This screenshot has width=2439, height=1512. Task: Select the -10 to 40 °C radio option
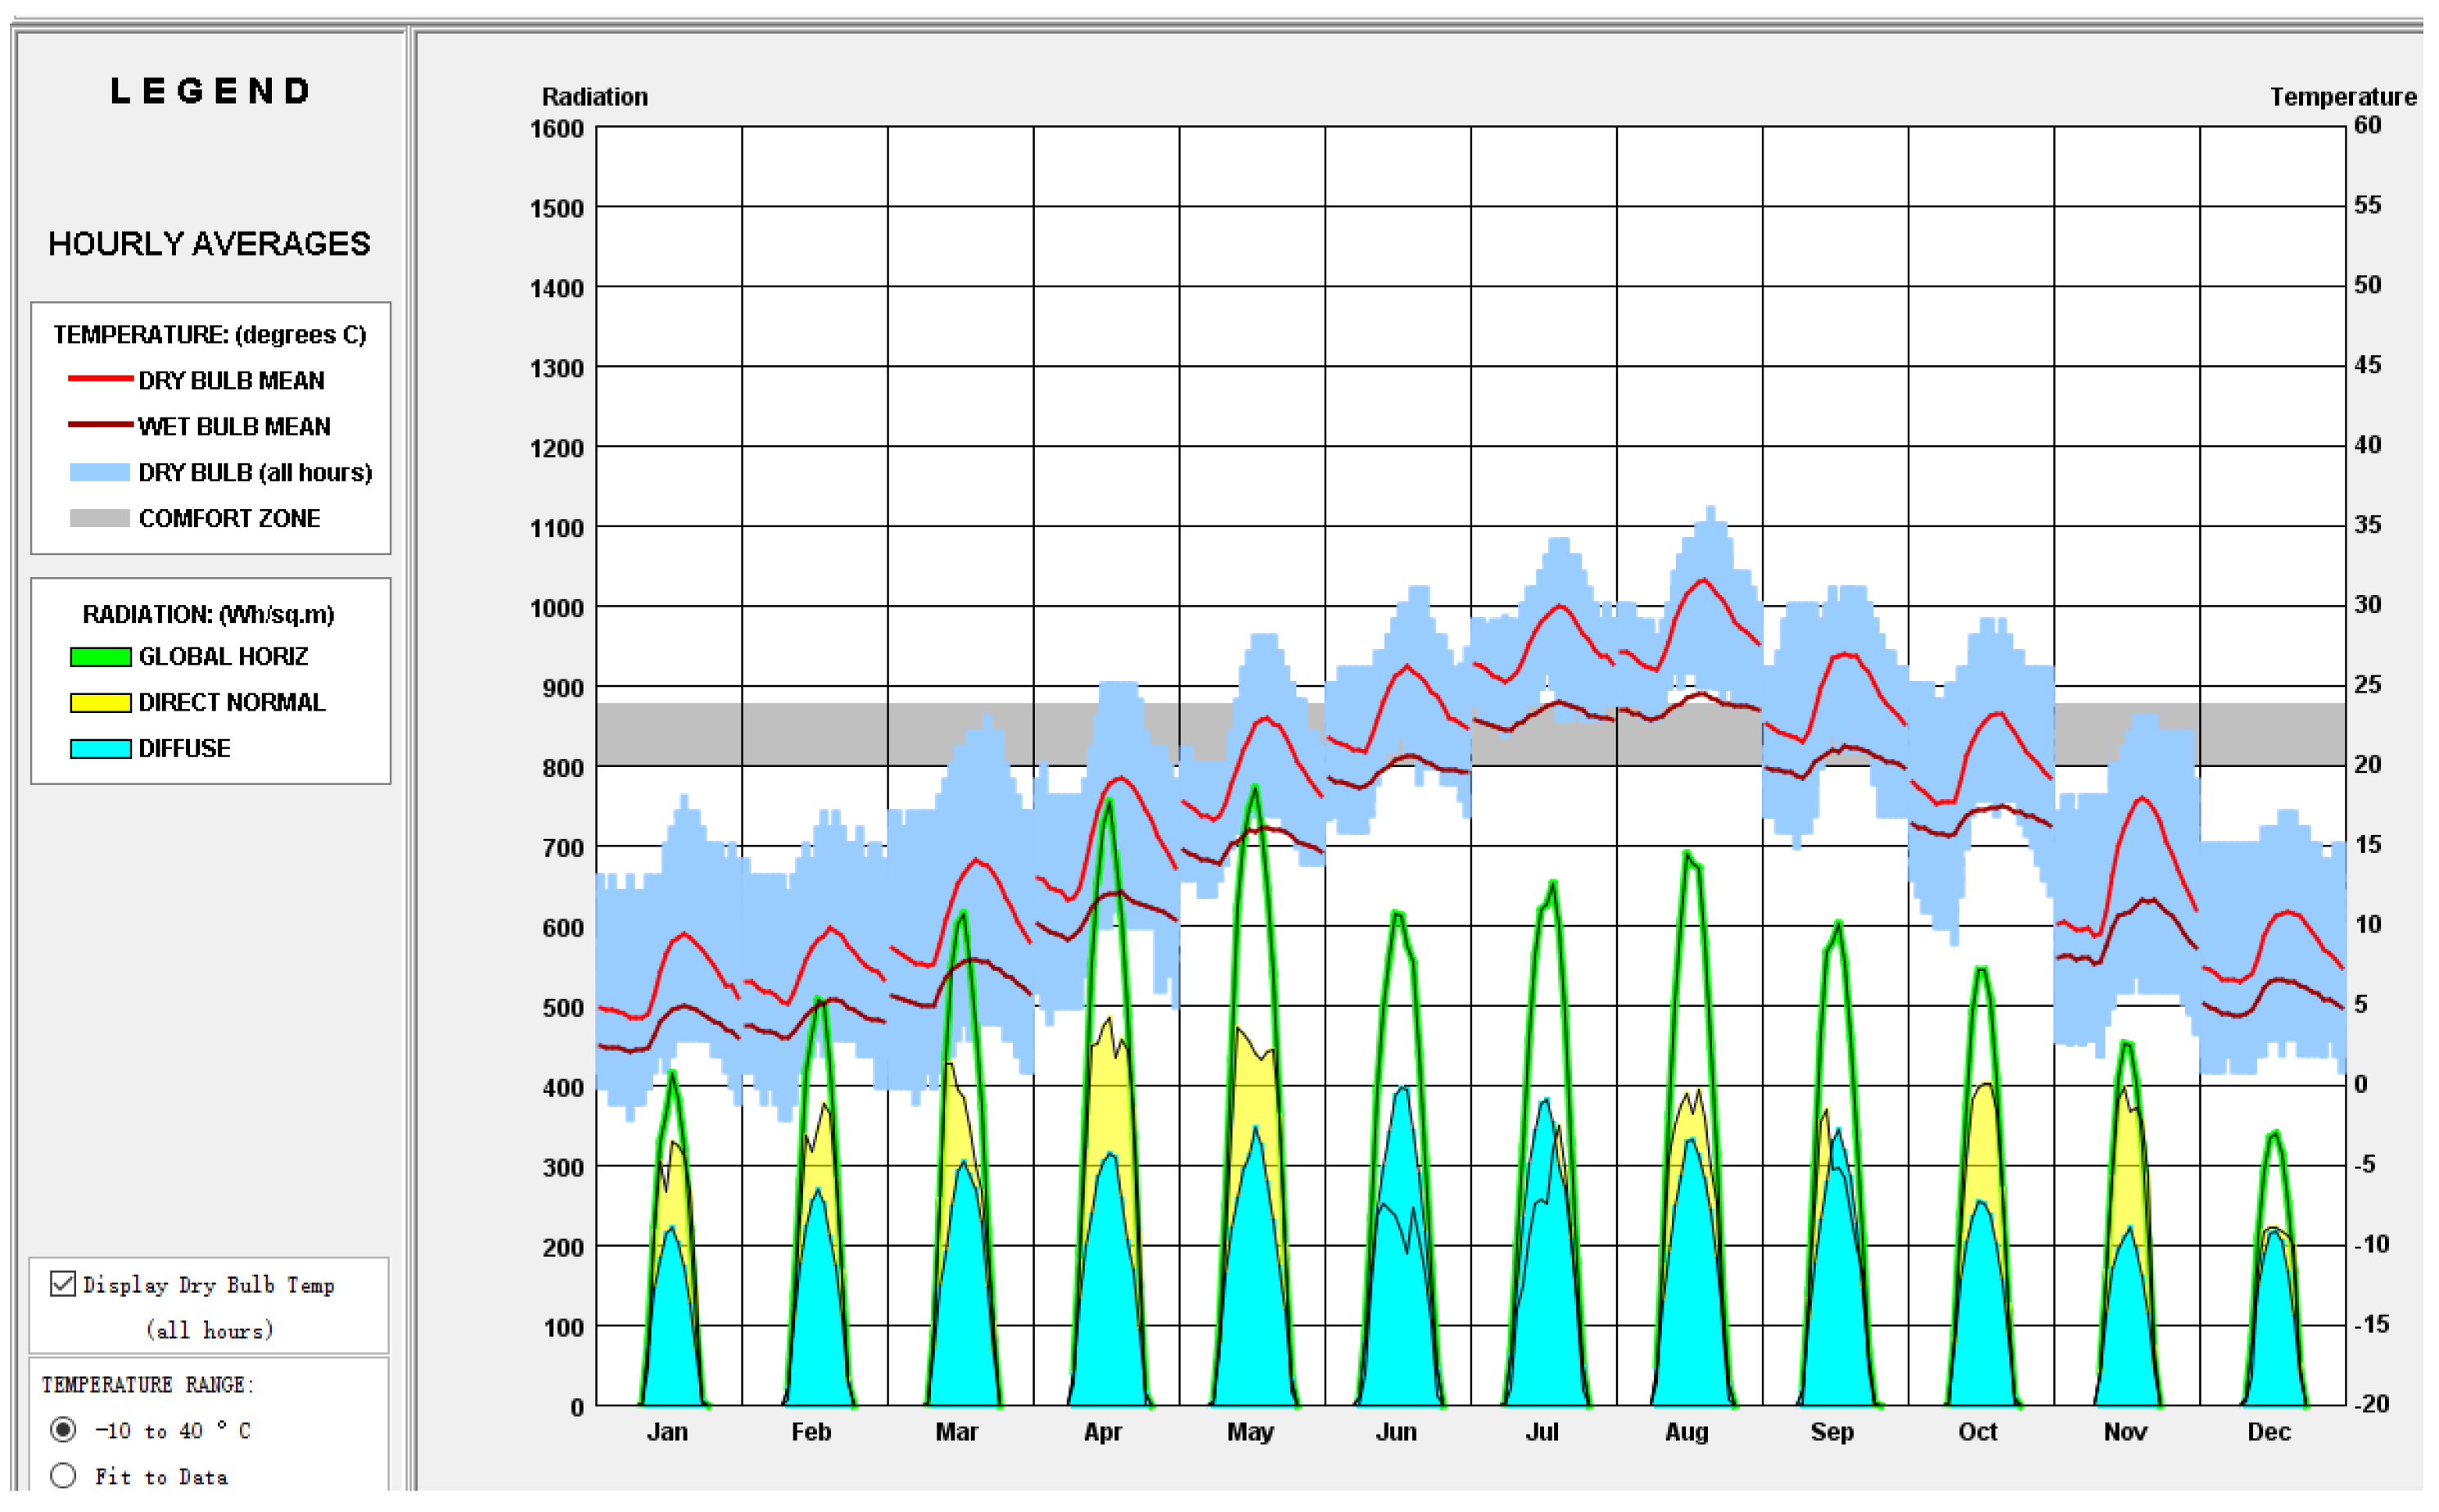click(x=63, y=1430)
